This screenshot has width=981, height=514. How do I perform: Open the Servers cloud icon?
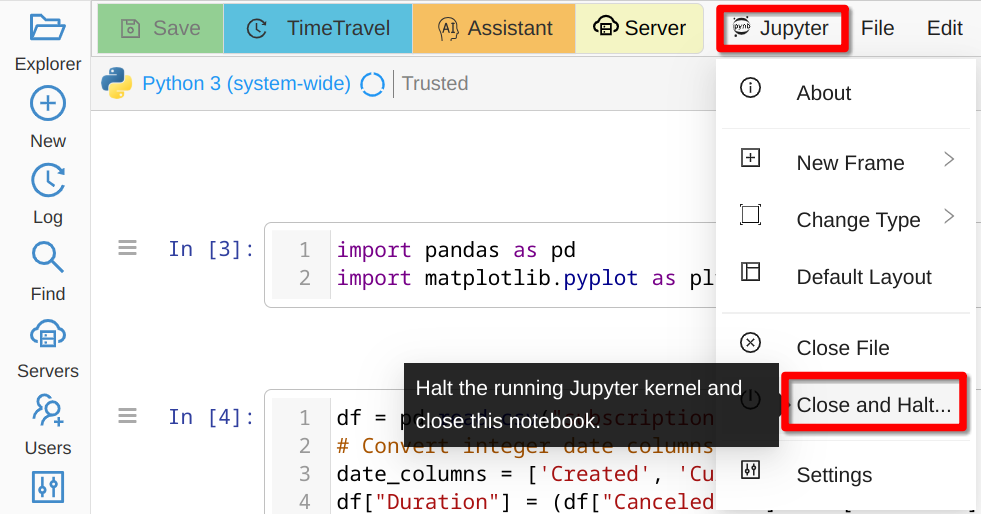47,334
